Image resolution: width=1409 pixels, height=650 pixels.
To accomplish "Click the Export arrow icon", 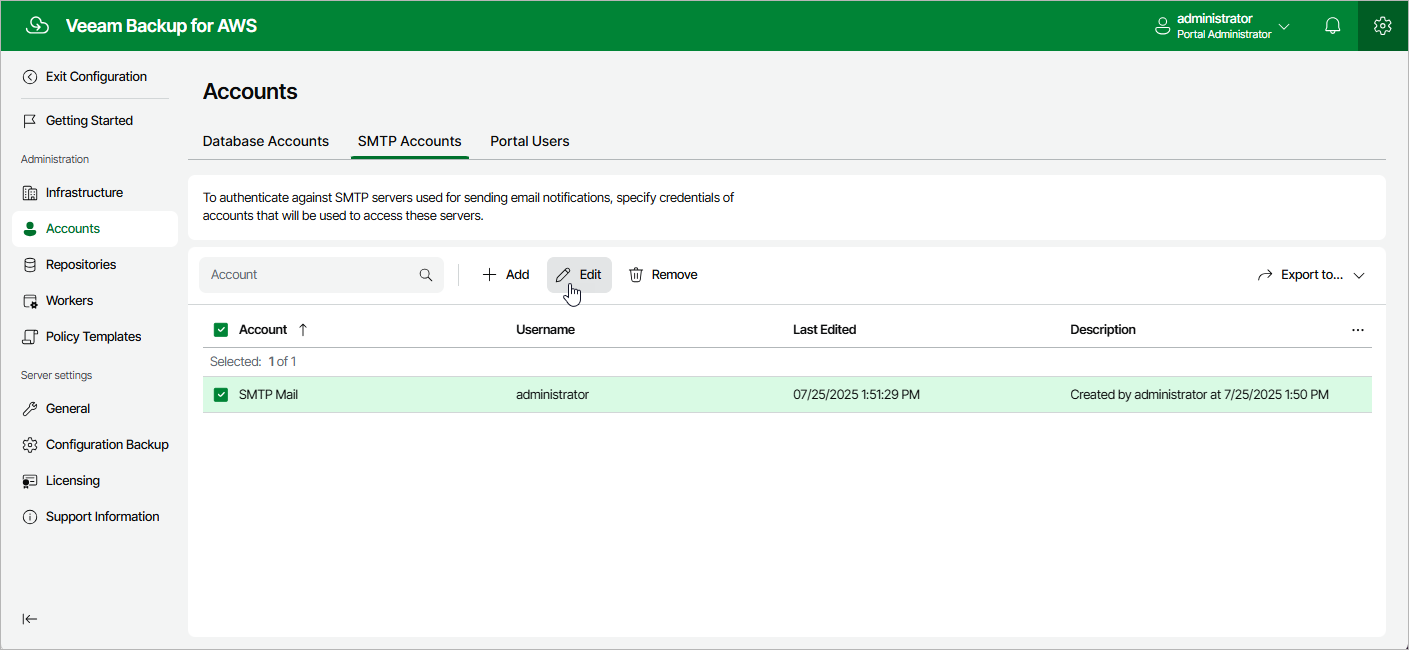I will 1265,275.
